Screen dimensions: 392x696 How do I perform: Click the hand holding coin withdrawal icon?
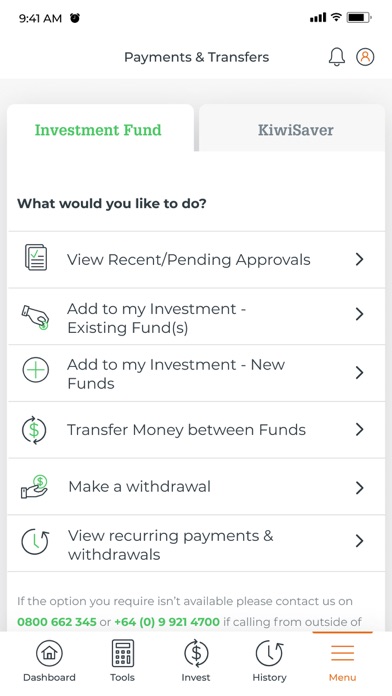point(35,486)
